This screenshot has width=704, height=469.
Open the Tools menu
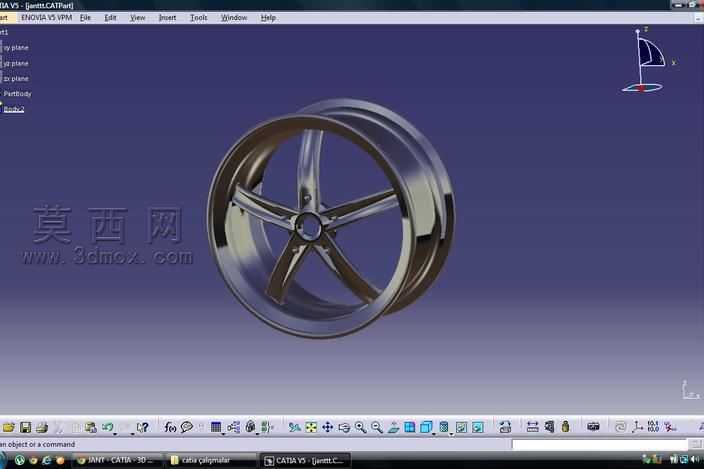coord(198,18)
